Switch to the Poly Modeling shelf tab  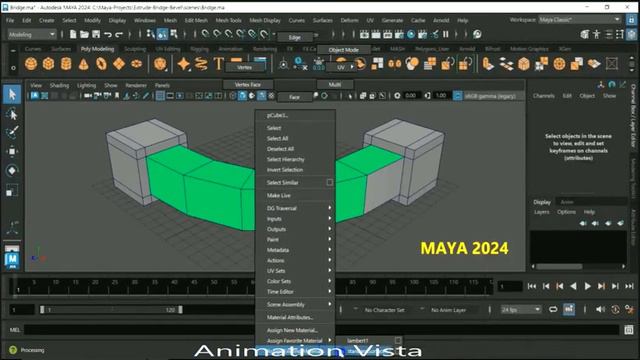coord(97,49)
